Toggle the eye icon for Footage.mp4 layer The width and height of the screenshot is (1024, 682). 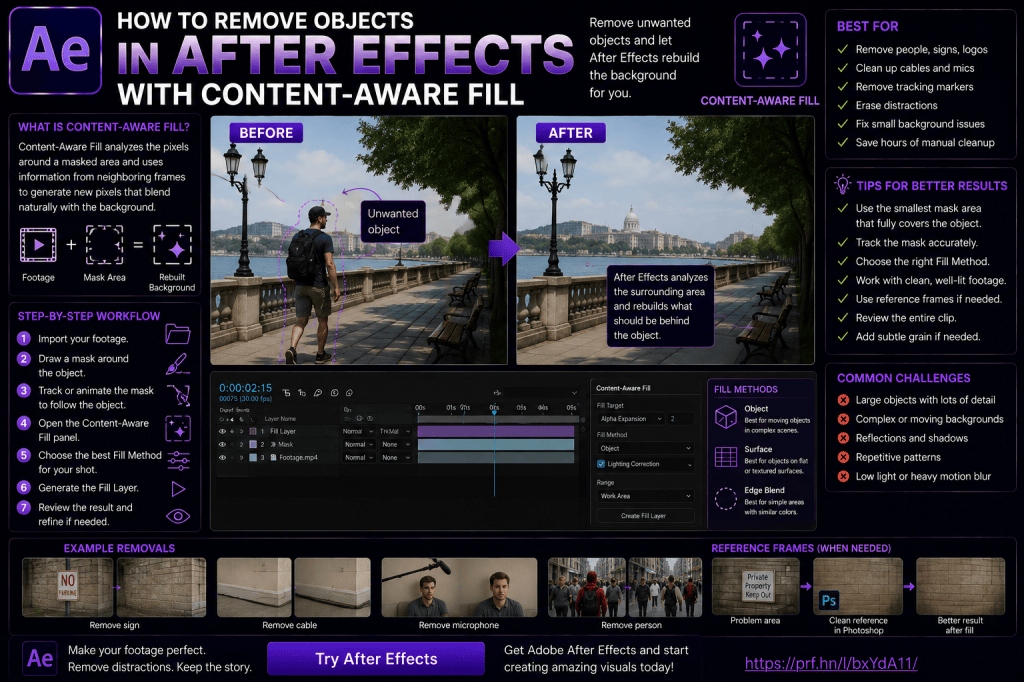point(222,457)
